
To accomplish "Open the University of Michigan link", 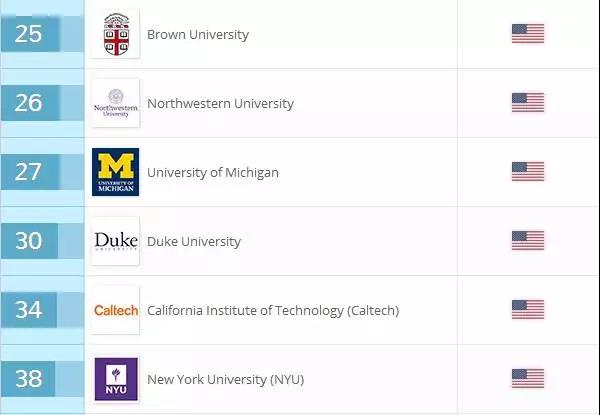I will click(213, 173).
